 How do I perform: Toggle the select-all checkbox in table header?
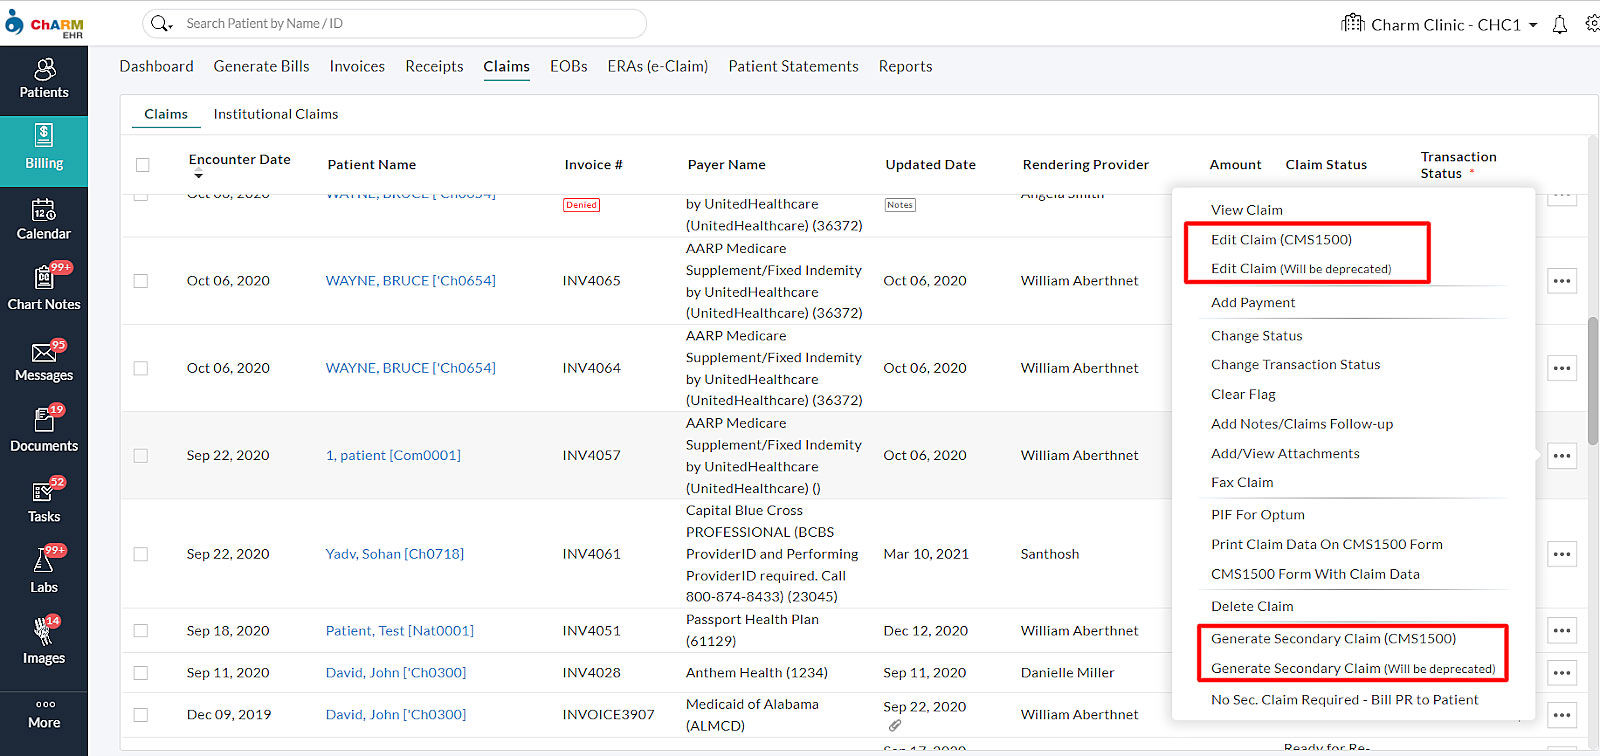tap(143, 165)
